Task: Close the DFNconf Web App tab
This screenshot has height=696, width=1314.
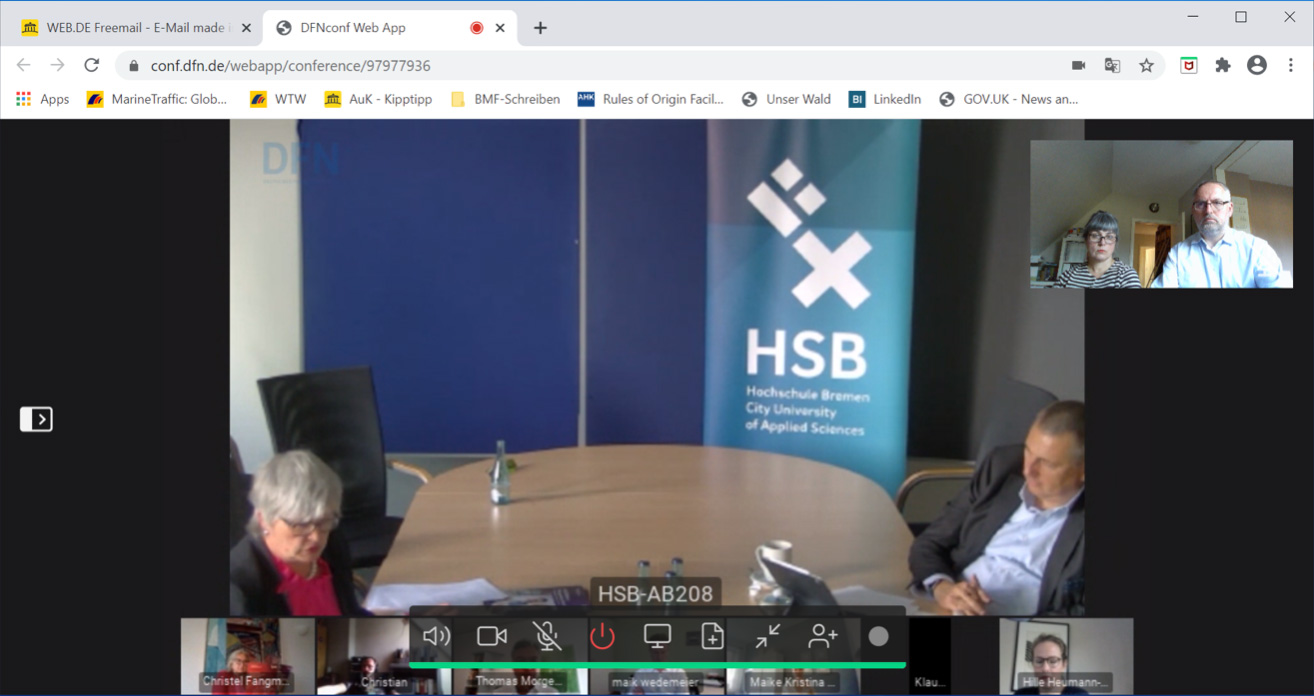Action: [500, 28]
